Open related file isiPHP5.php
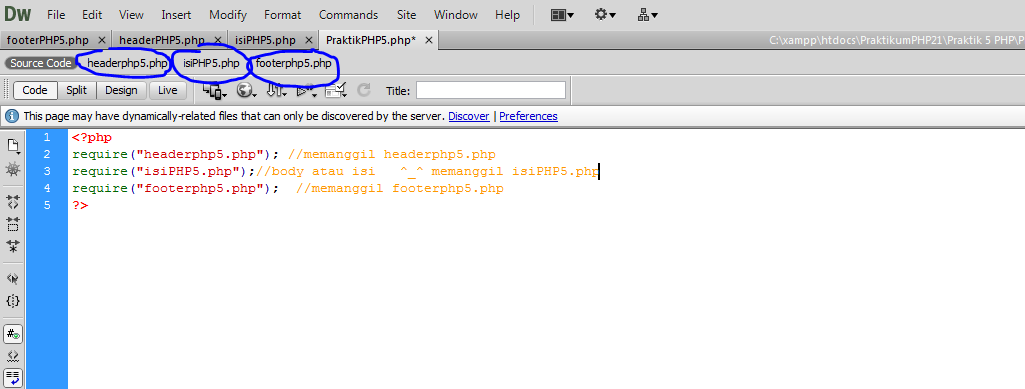1025x389 pixels. [x=211, y=63]
